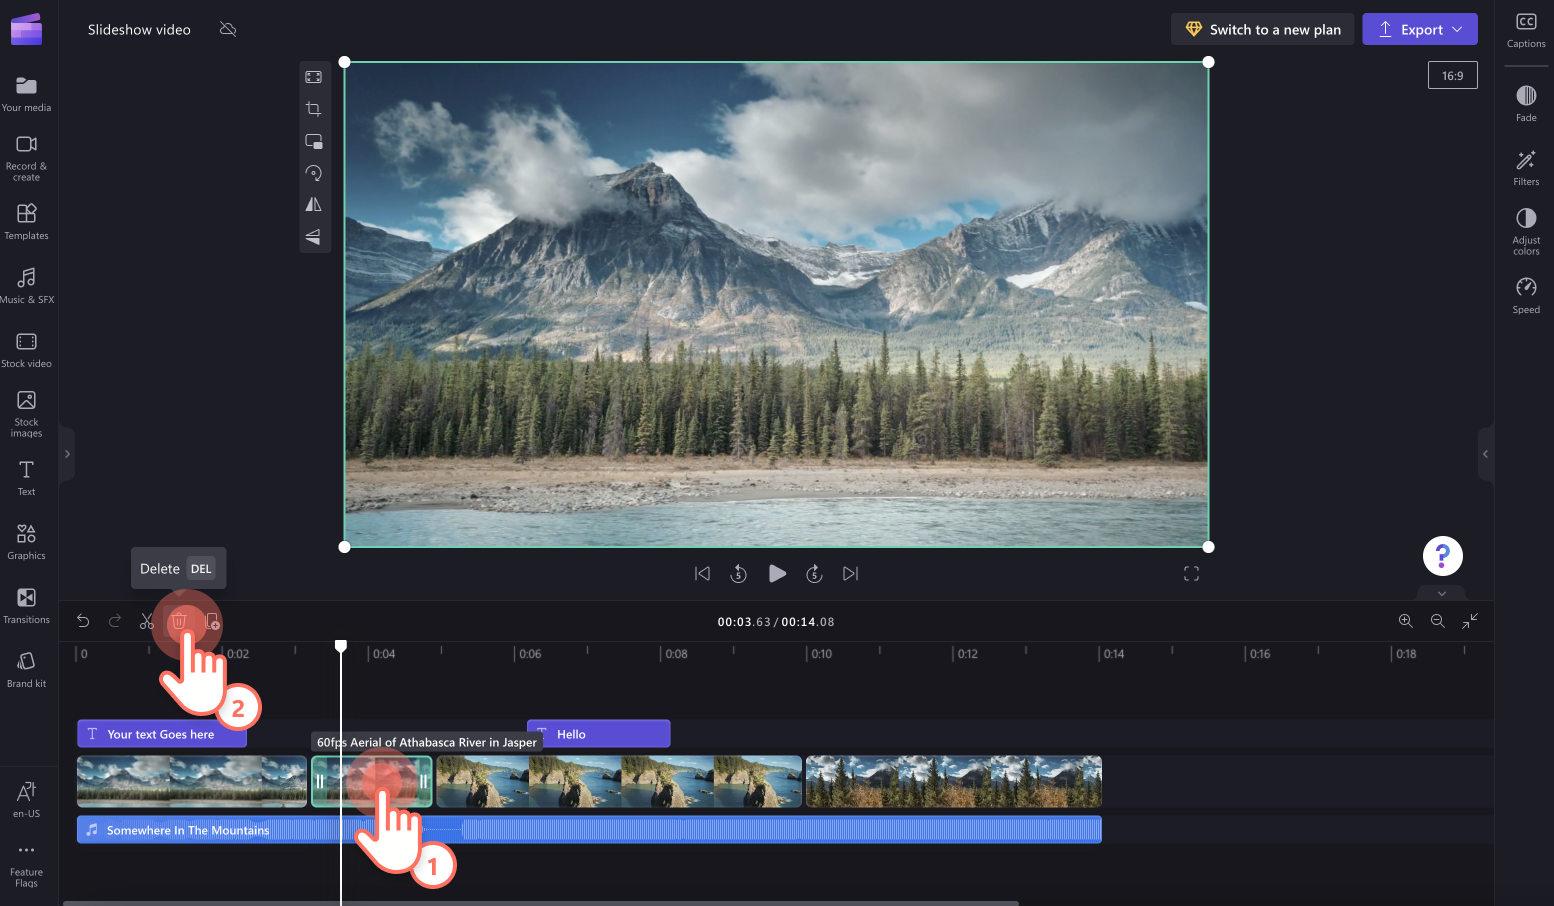
Task: Click the Rotate tool icon
Action: coord(314,172)
